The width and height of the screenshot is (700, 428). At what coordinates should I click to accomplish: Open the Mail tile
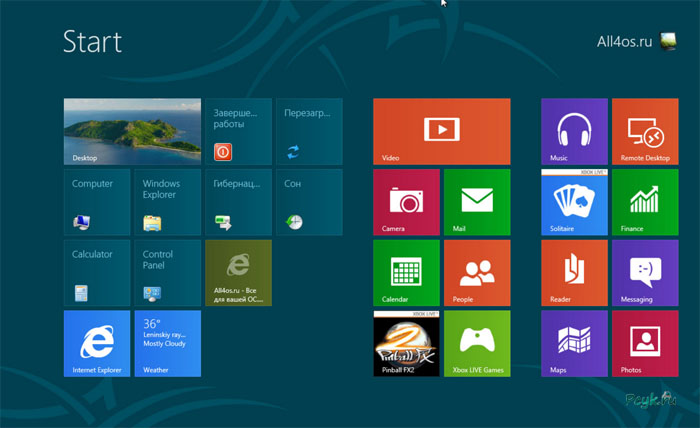[477, 202]
